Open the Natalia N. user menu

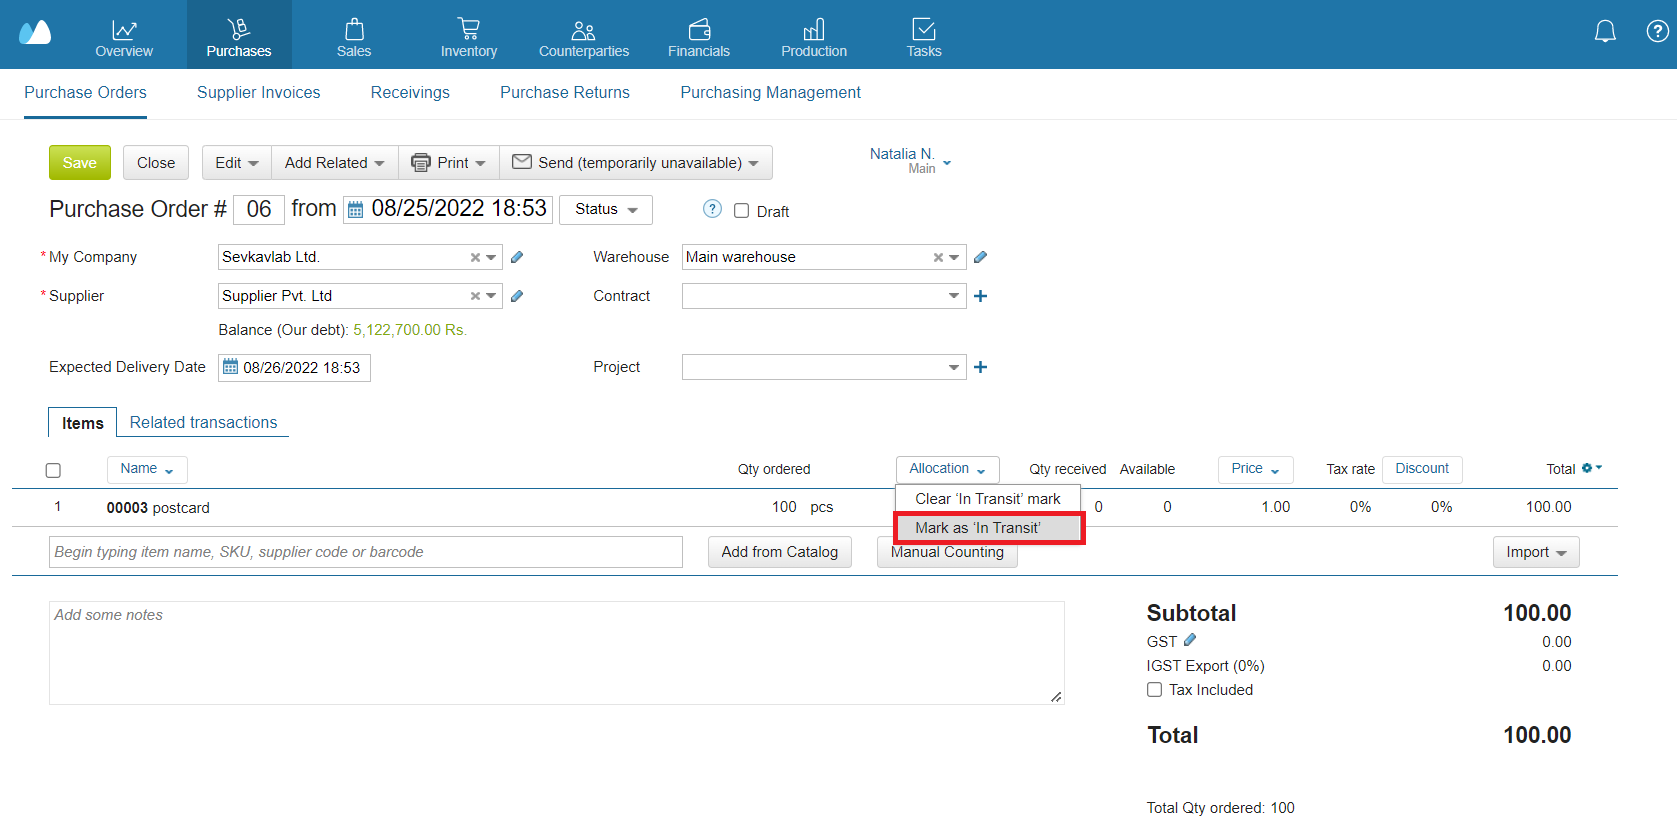tap(910, 160)
